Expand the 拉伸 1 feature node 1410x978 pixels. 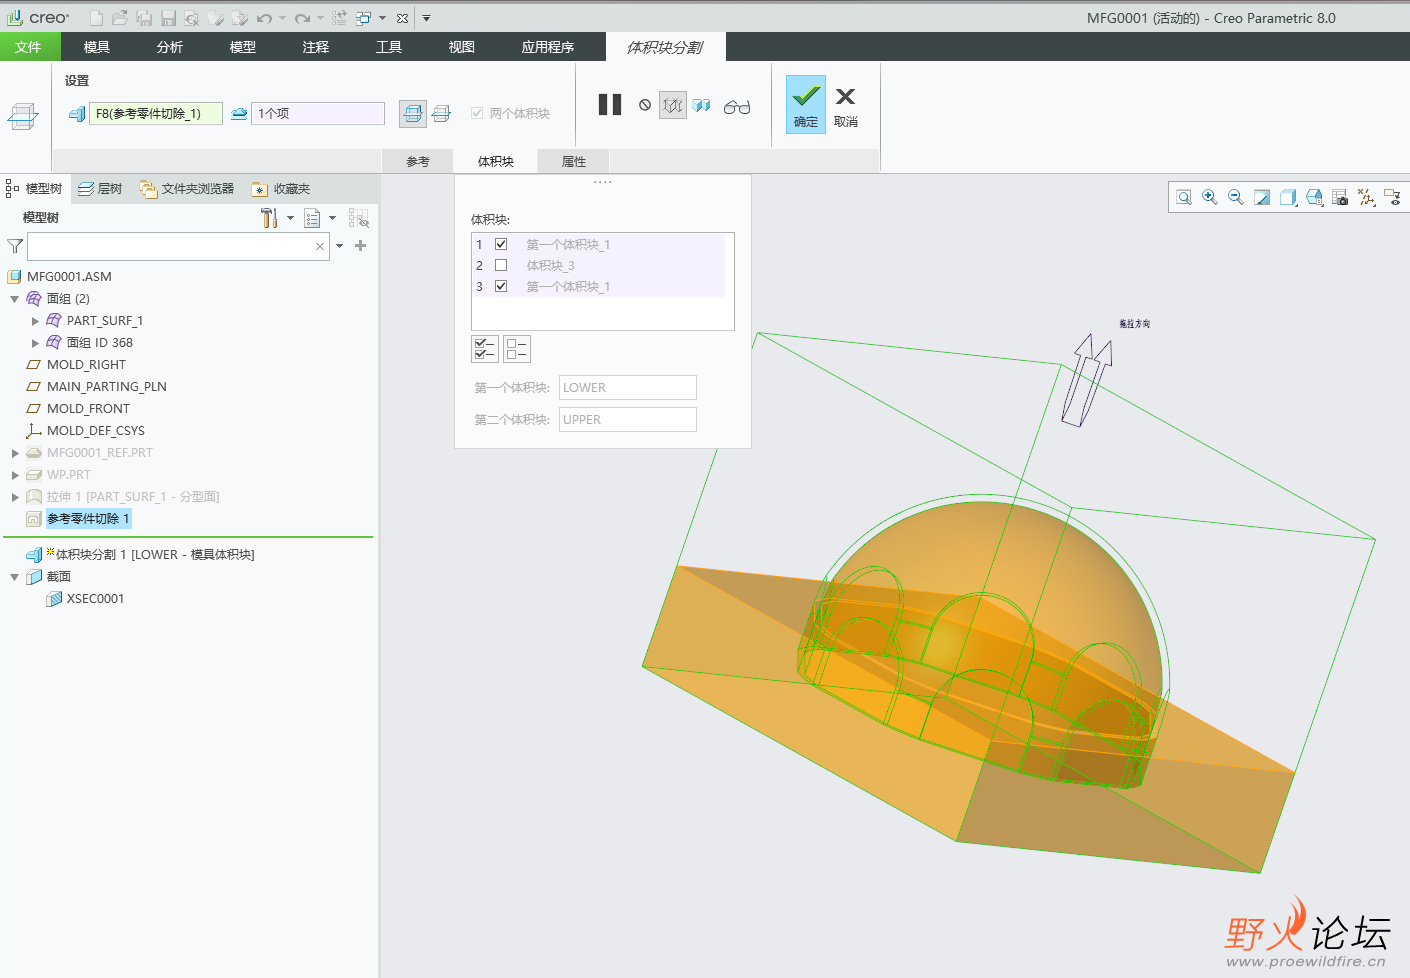(15, 497)
